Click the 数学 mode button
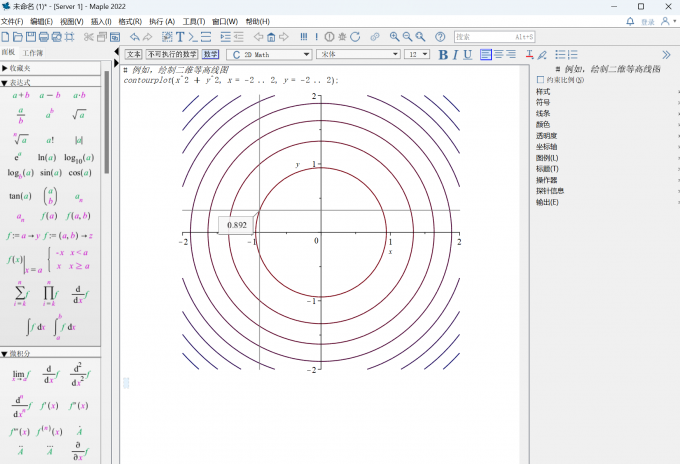 click(211, 54)
